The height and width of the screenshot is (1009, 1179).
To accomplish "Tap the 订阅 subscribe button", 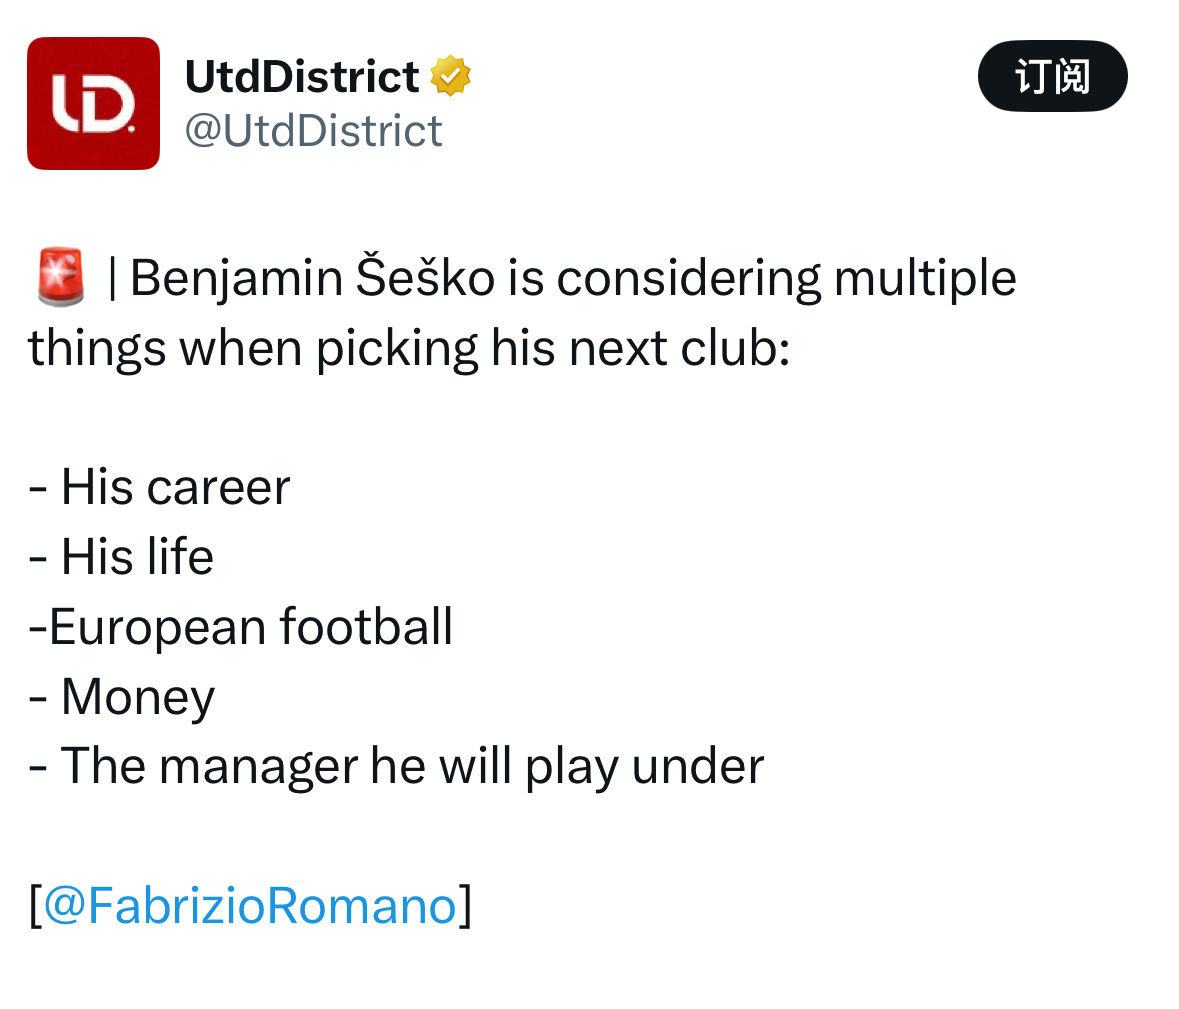I will tap(1052, 76).
